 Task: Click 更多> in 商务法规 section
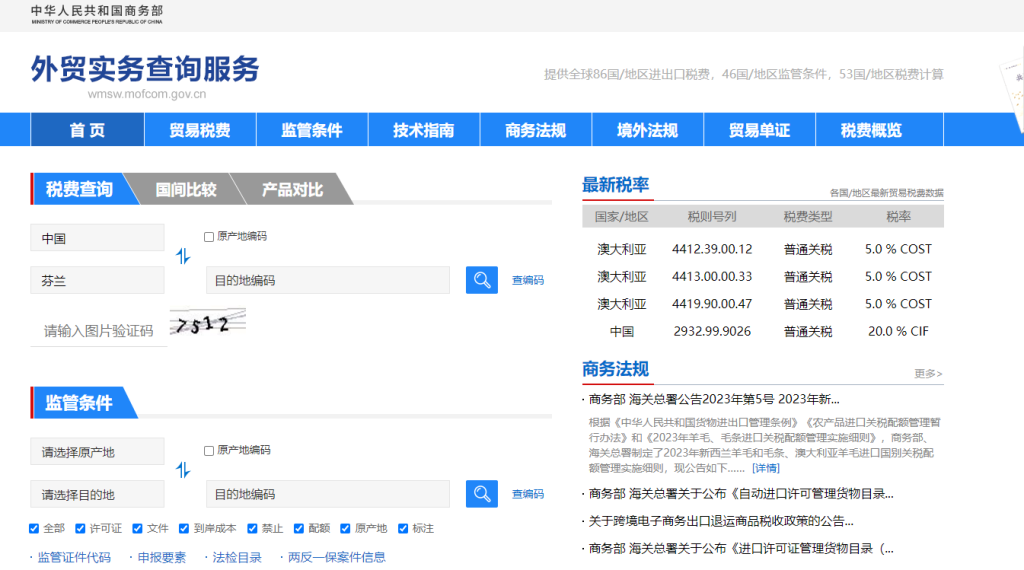928,373
